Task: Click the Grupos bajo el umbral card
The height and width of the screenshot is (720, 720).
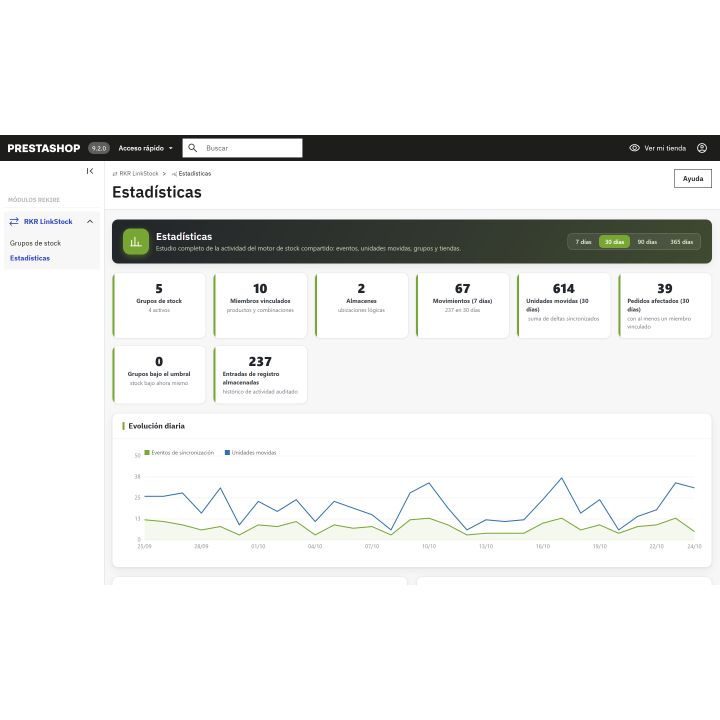Action: [x=159, y=375]
